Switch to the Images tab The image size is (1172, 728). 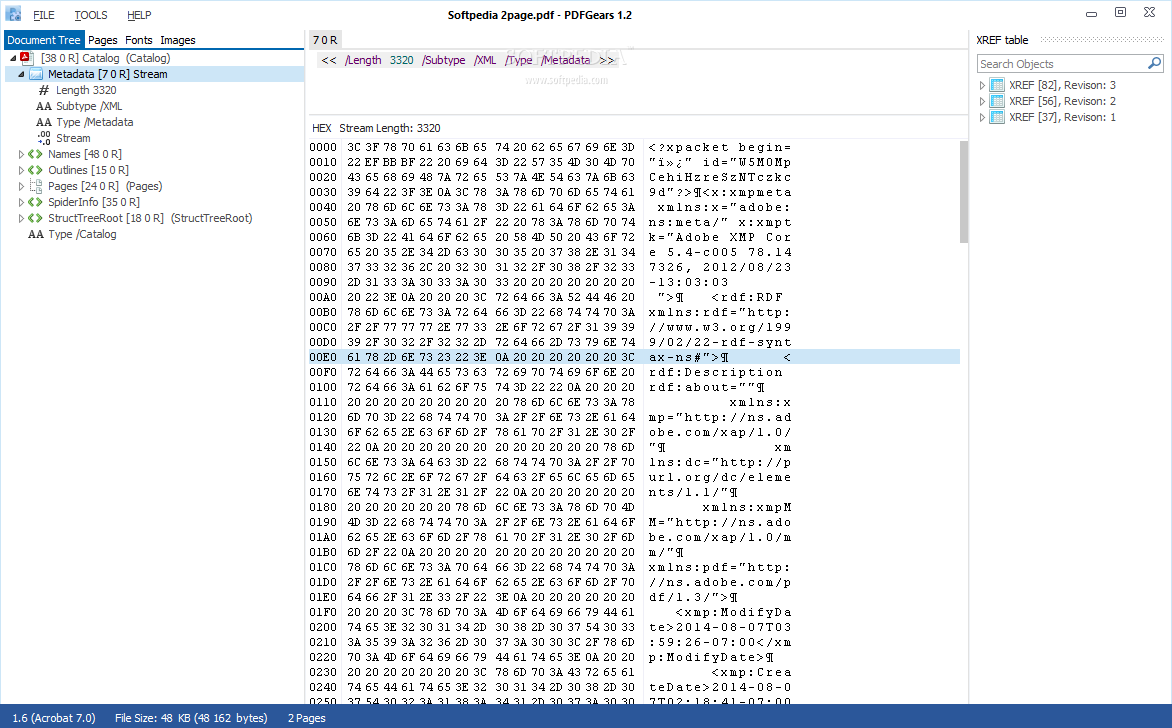click(x=178, y=40)
